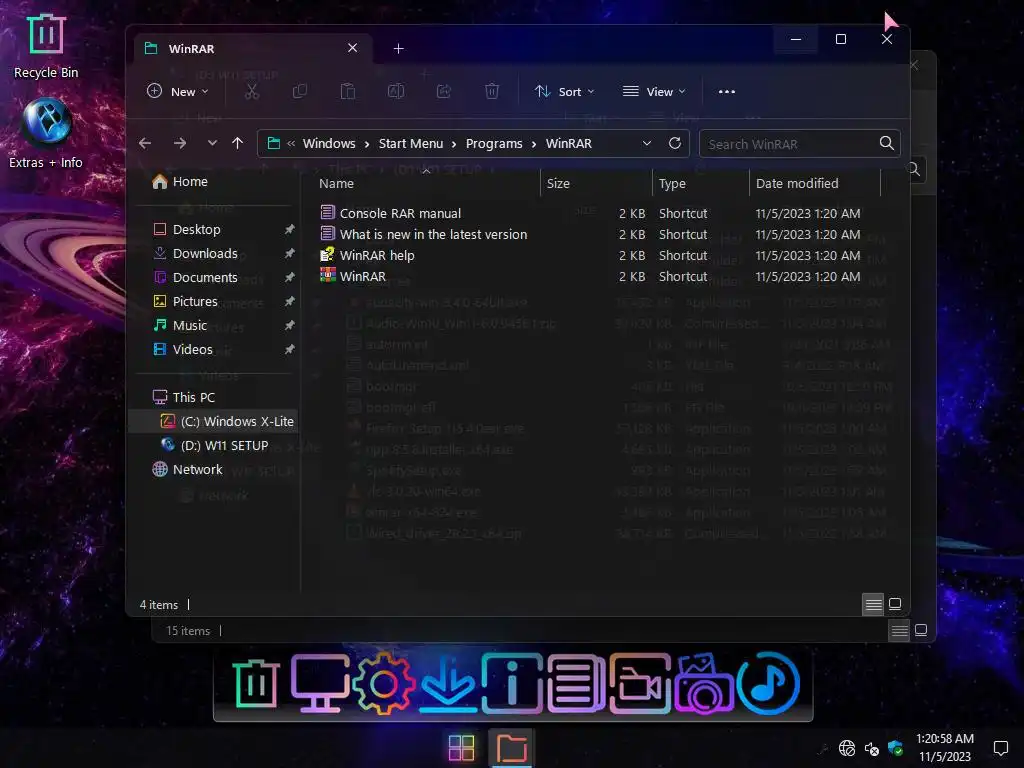Click the dock trash bin icon
Image resolution: width=1024 pixels, height=768 pixels.
point(256,684)
